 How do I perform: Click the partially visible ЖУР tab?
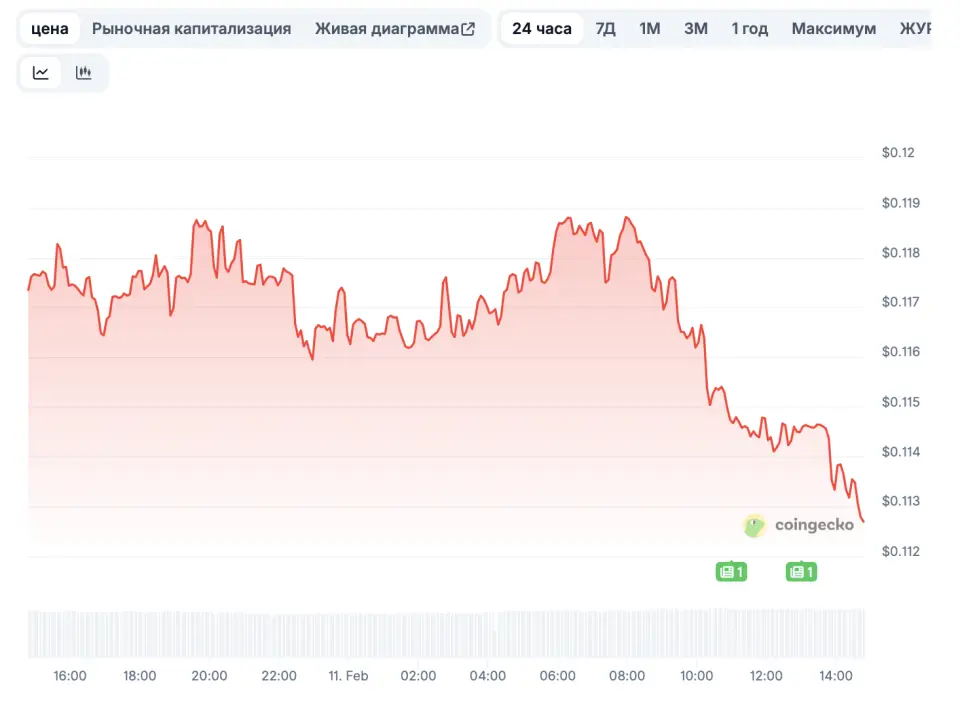pos(915,29)
